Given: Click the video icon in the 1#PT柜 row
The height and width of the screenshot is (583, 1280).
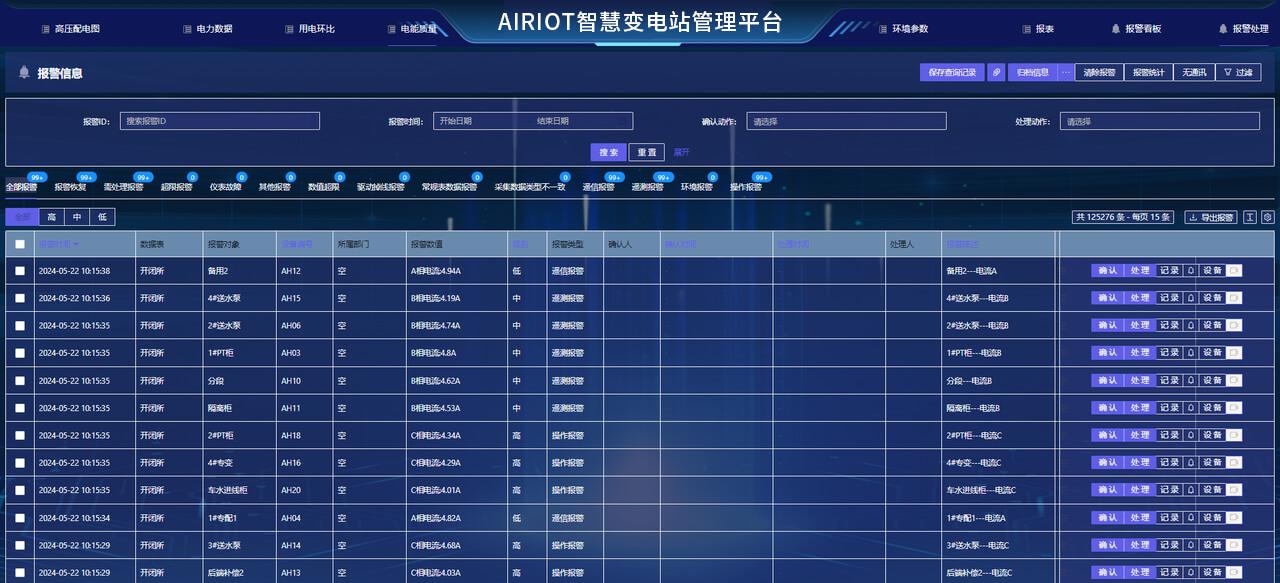Looking at the screenshot, I should click(x=1234, y=352).
